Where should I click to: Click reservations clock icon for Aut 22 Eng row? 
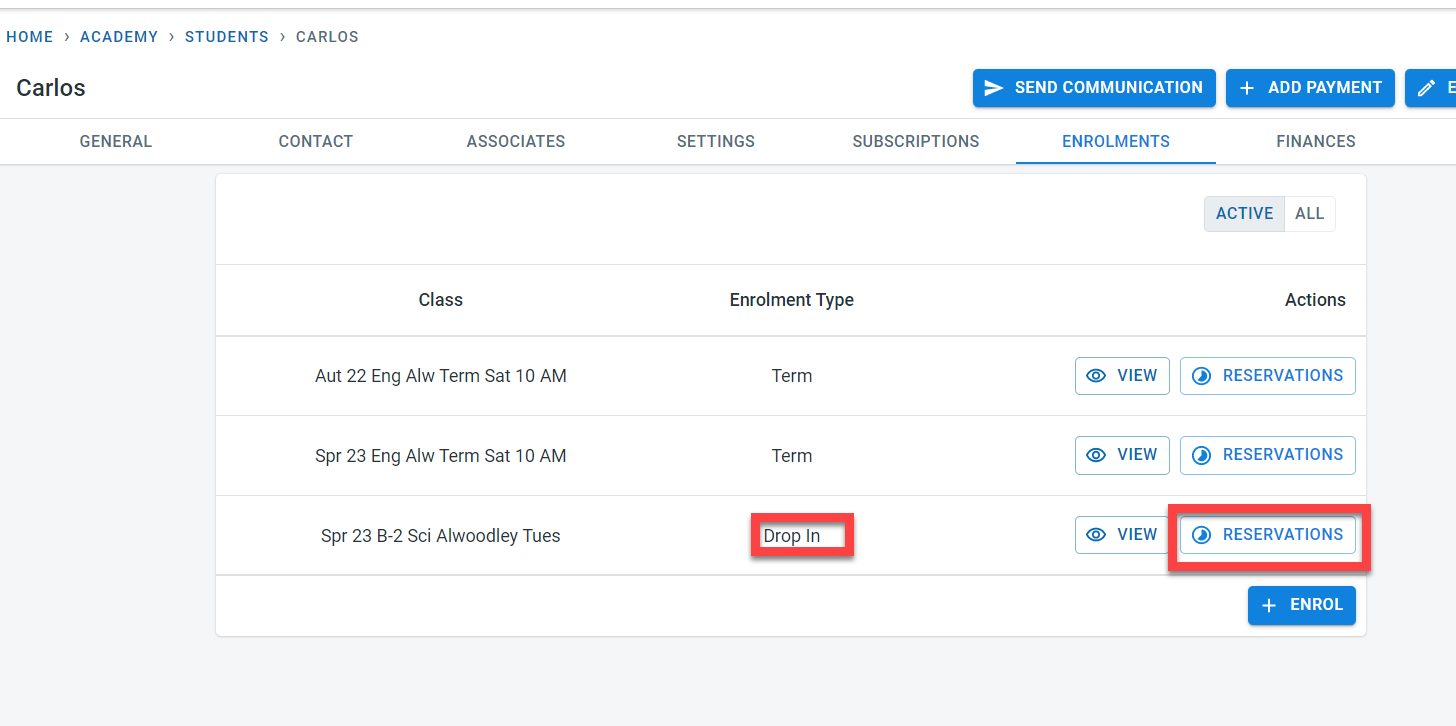(x=1202, y=376)
